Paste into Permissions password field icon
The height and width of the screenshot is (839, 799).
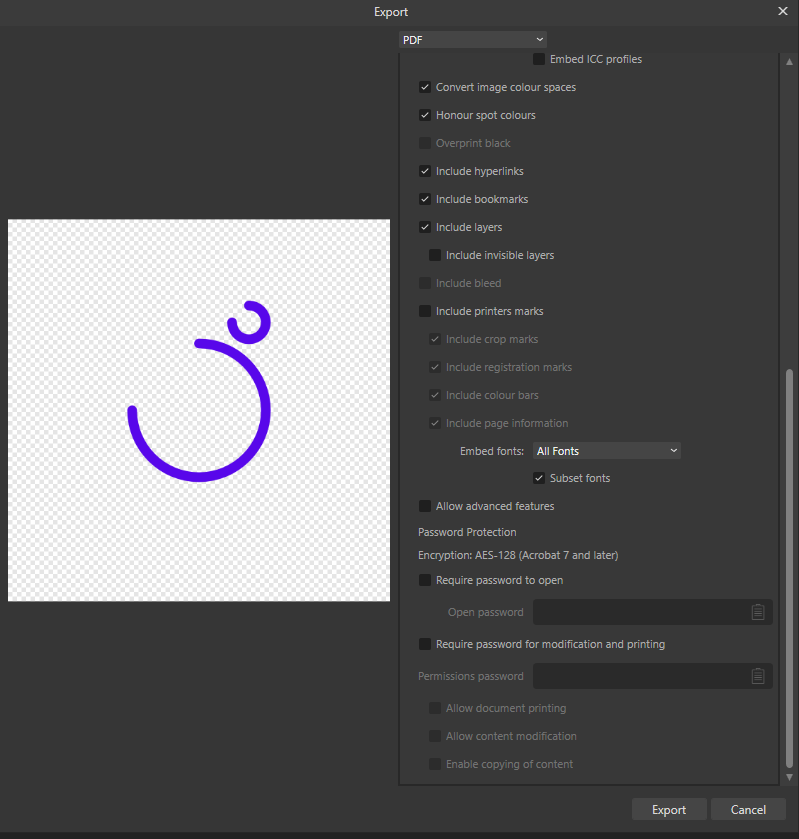758,676
